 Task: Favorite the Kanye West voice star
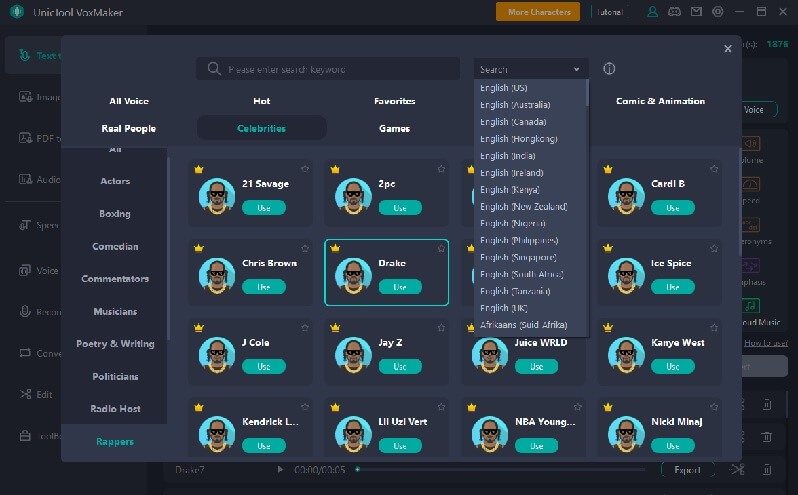(x=714, y=328)
